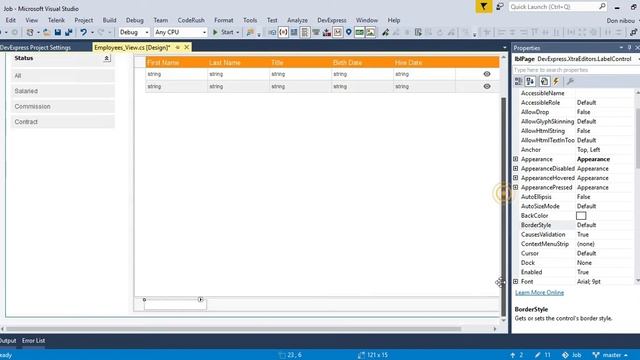Screen dimensions: 640x360
Task: Click the green label toolbar icon
Action: pos(359,32)
